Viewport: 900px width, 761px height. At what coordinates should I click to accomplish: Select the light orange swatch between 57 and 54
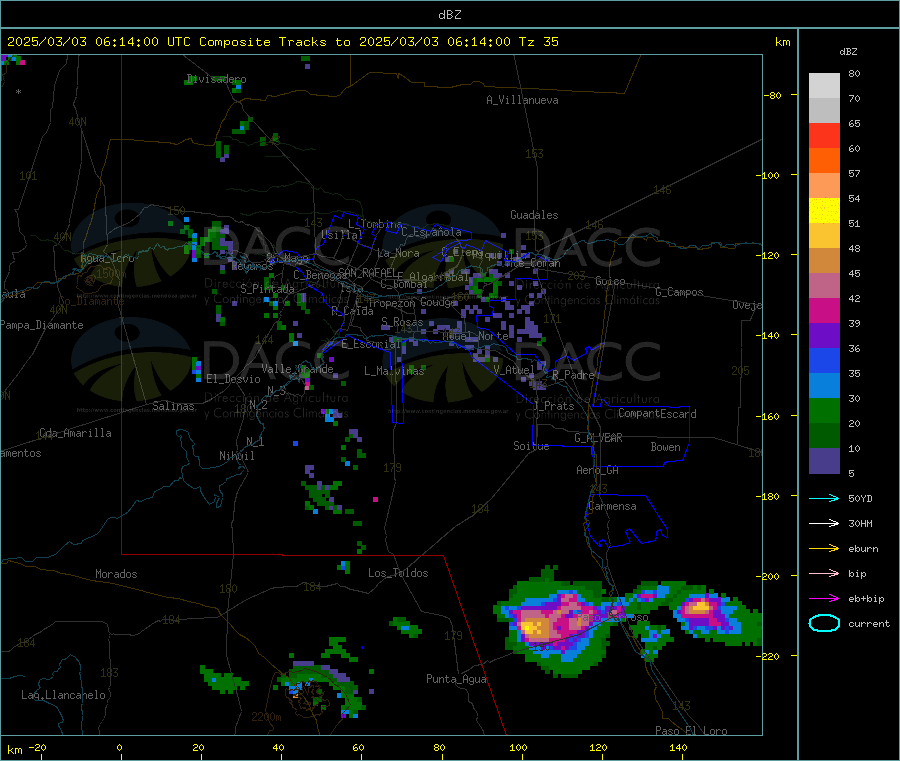(824, 186)
